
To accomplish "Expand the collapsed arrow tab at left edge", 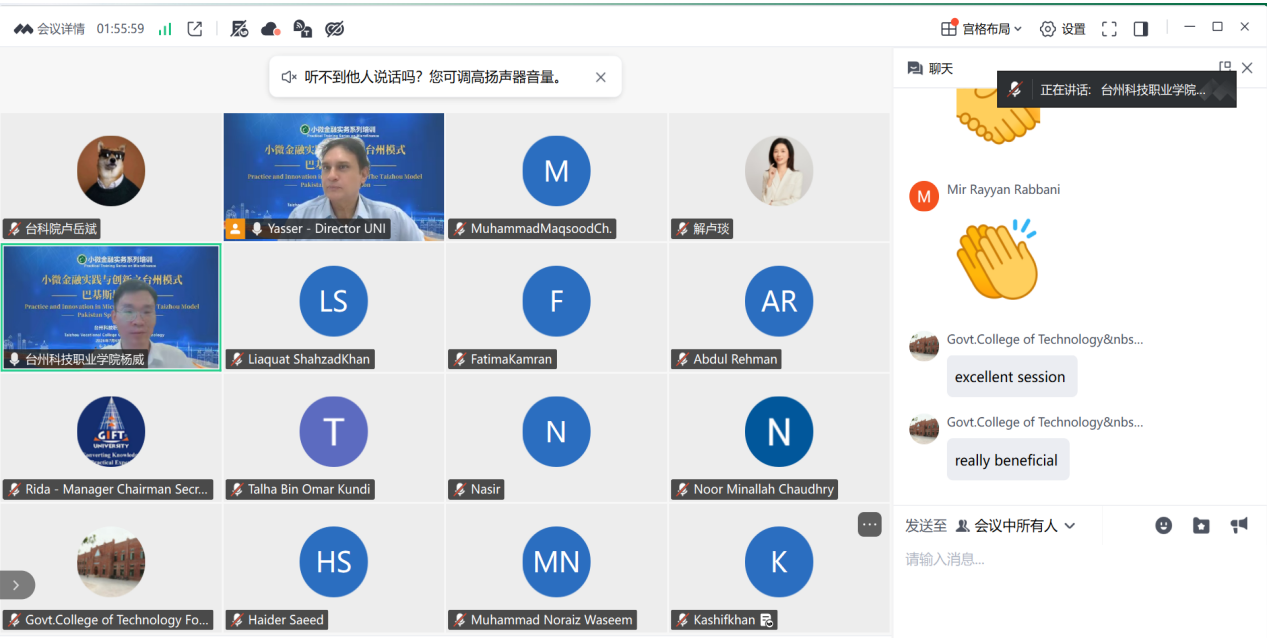I will click(16, 585).
